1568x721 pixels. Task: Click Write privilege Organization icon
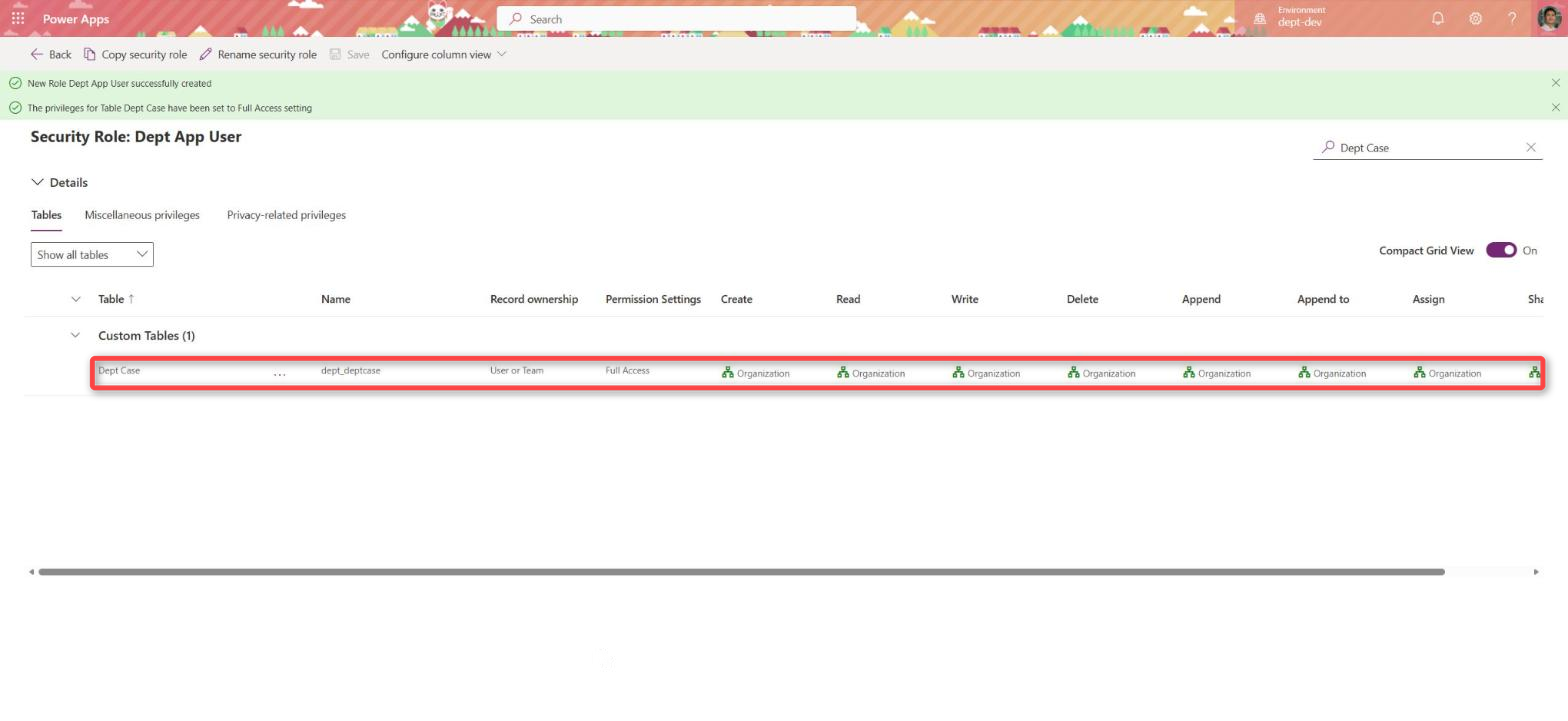click(958, 372)
